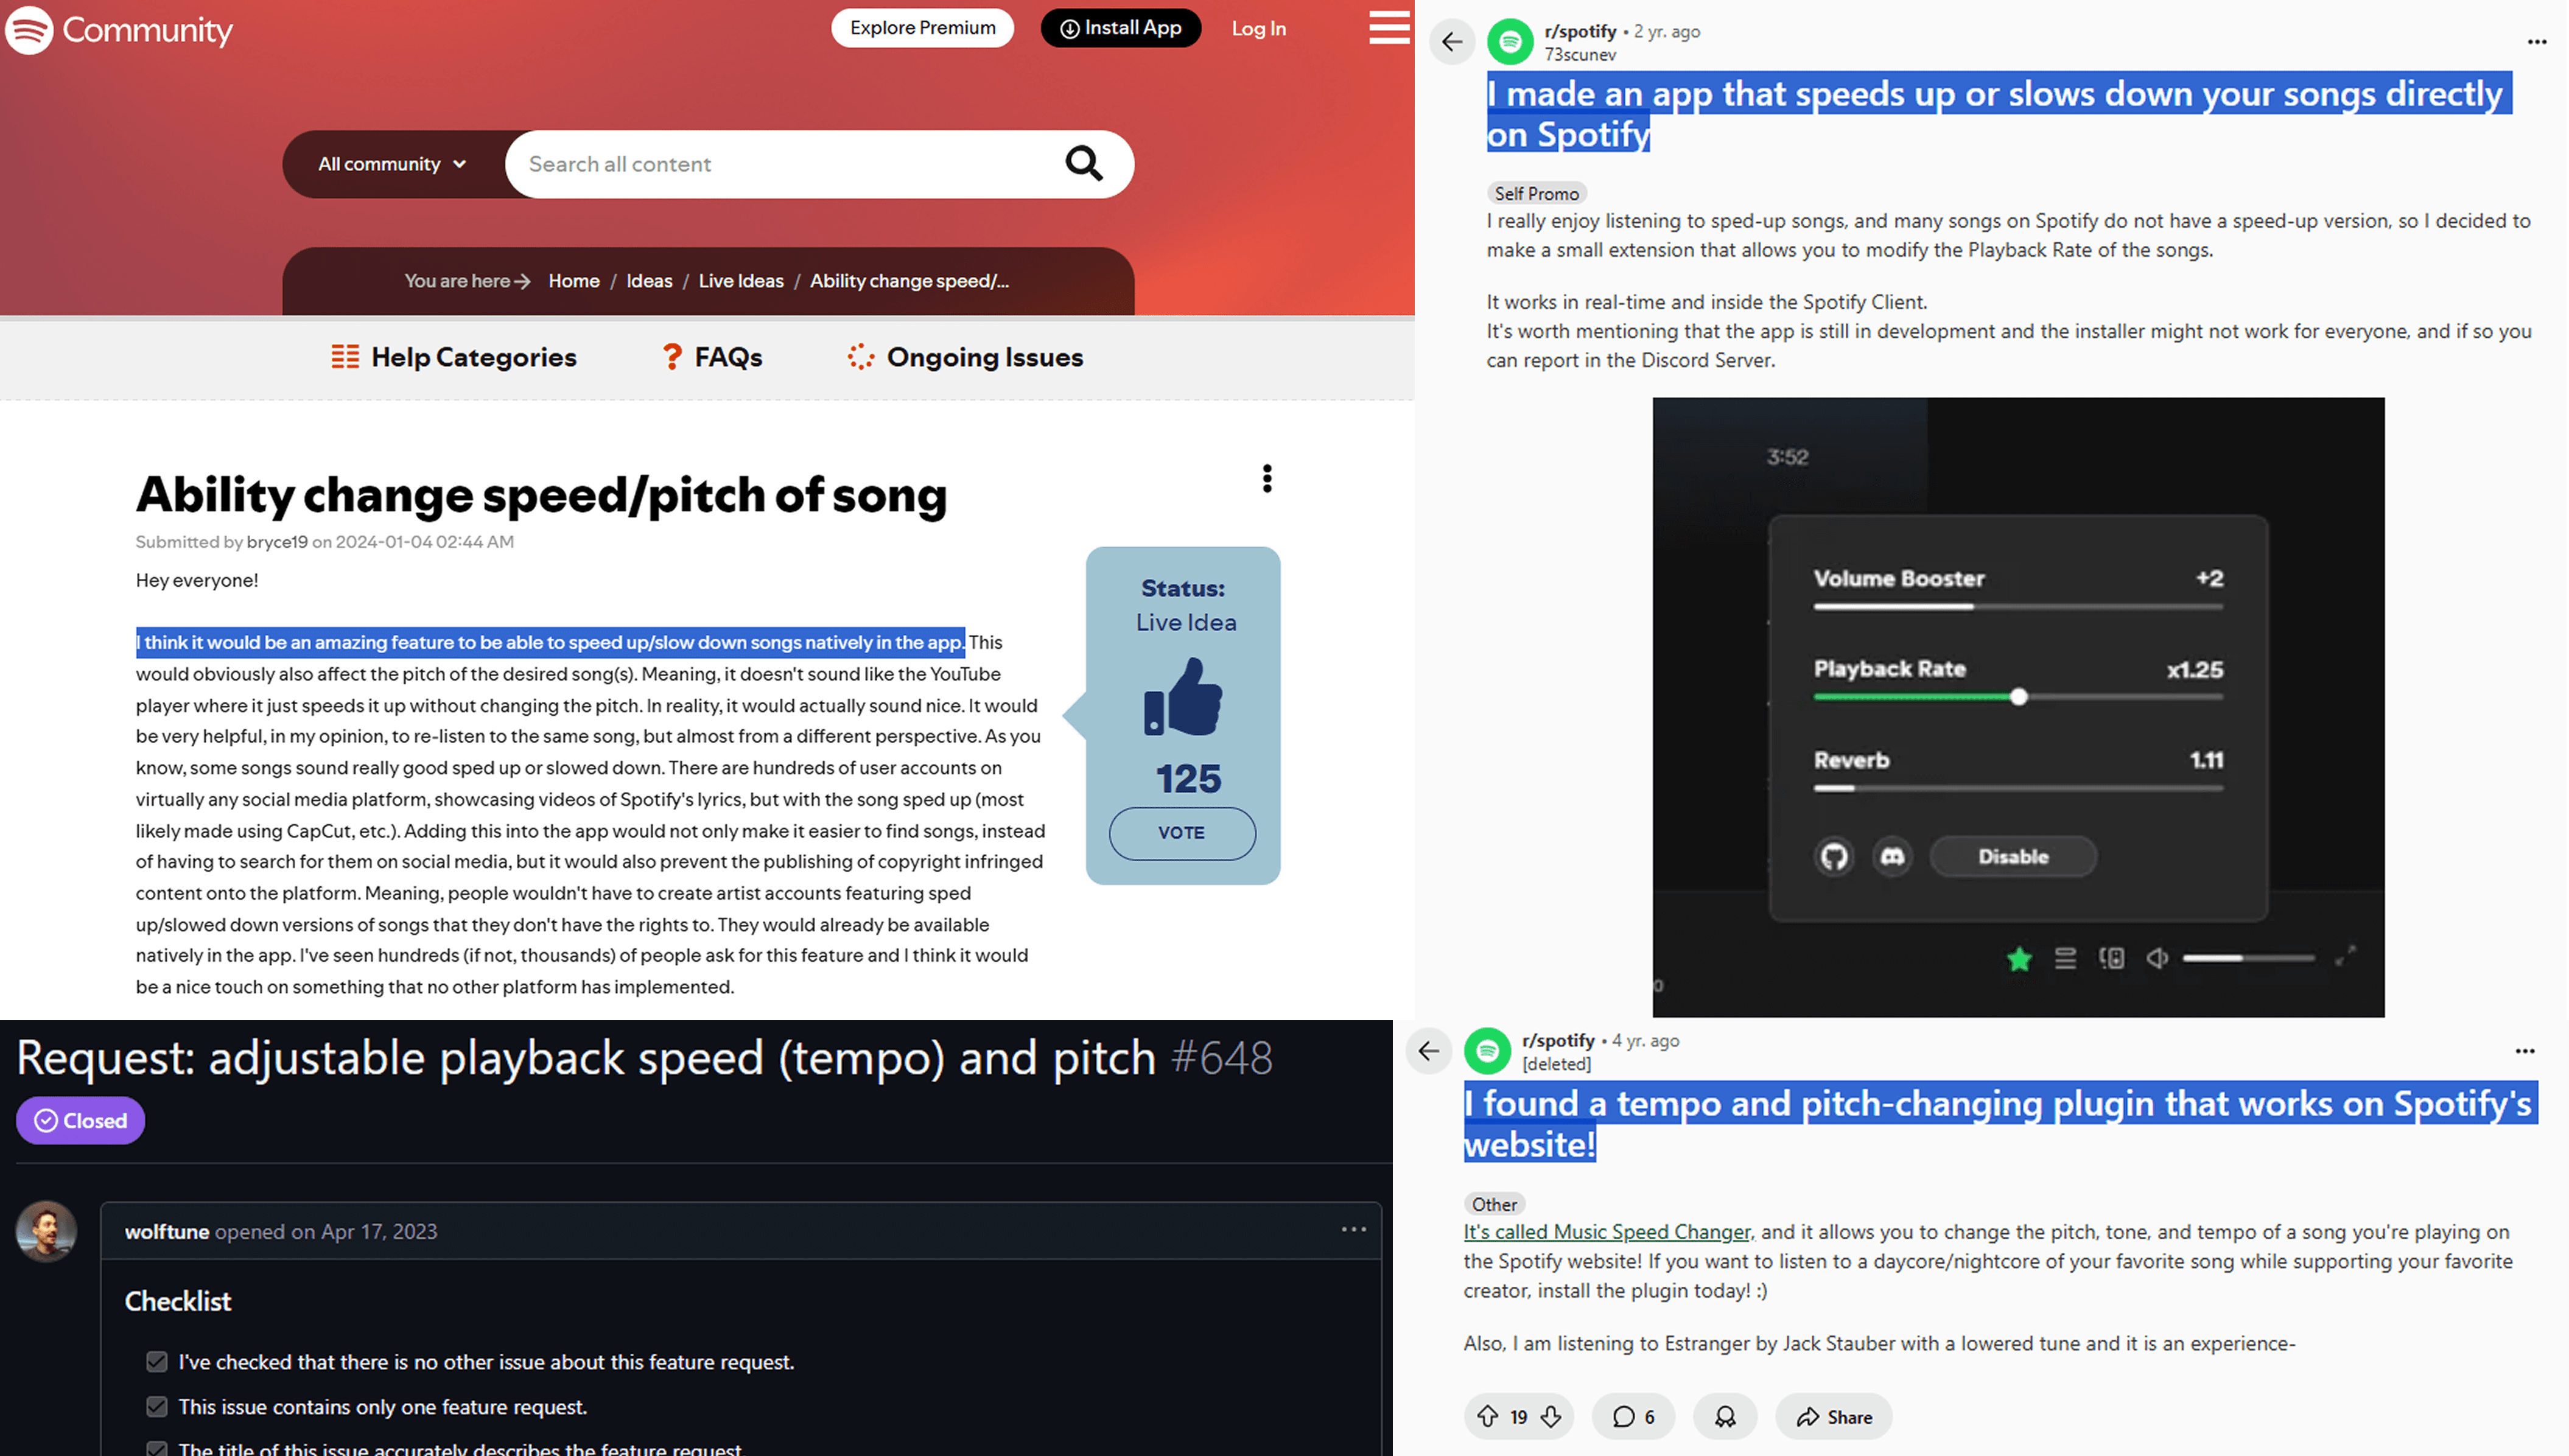Toggle the 'title accurately describes' checkbox
2569x1456 pixels.
coord(157,1448)
